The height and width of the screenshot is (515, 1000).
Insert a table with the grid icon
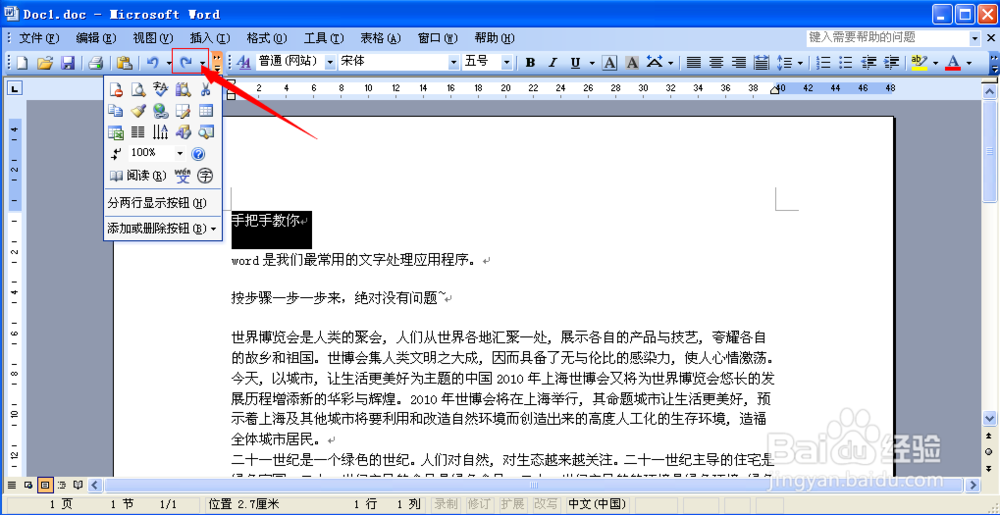coord(205,112)
